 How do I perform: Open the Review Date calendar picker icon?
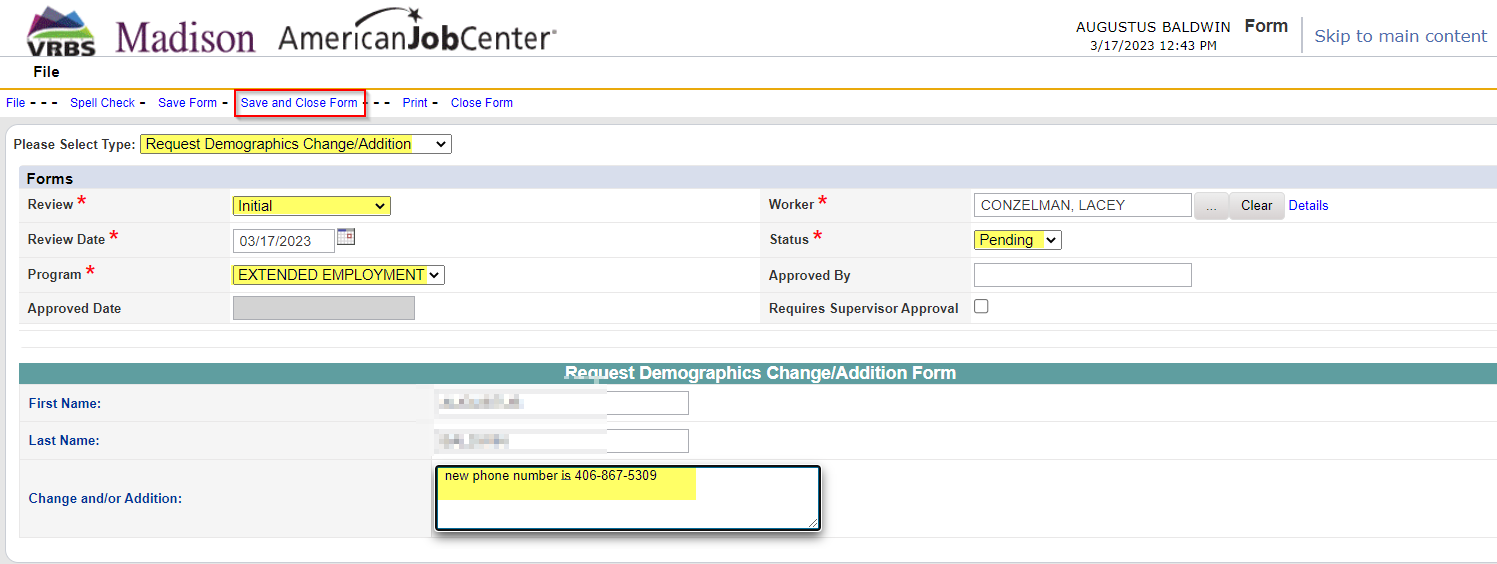(x=346, y=237)
